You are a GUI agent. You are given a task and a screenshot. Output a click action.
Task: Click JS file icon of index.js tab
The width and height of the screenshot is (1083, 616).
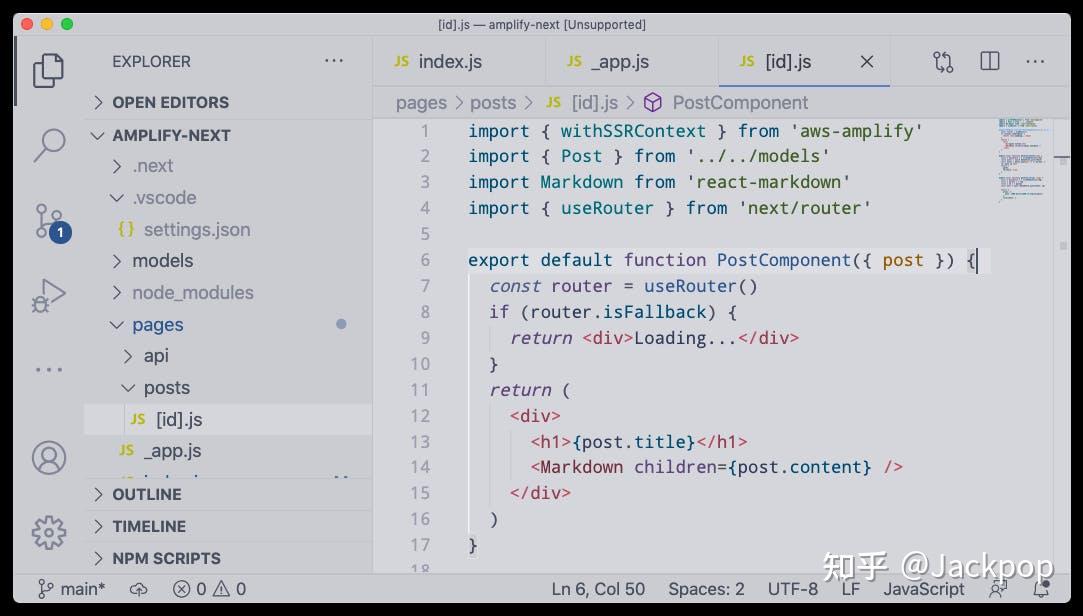click(401, 61)
